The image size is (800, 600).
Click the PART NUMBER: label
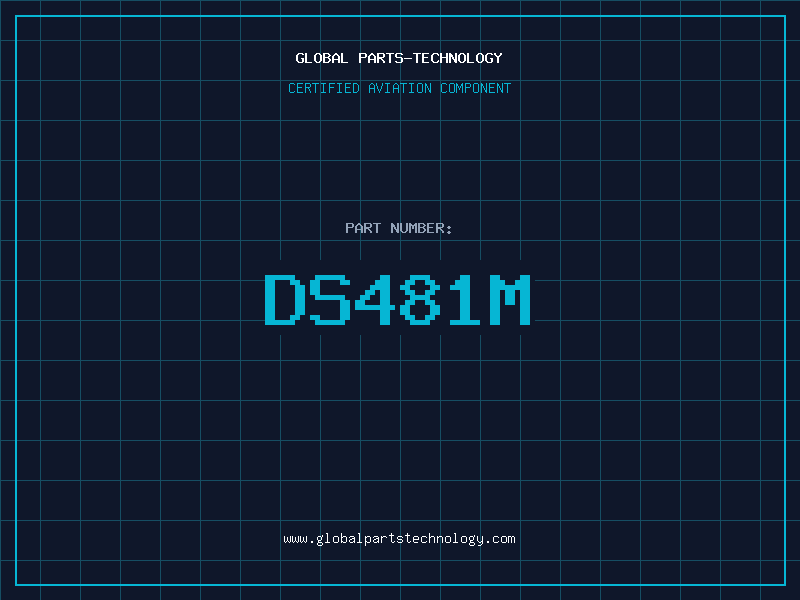(398, 228)
